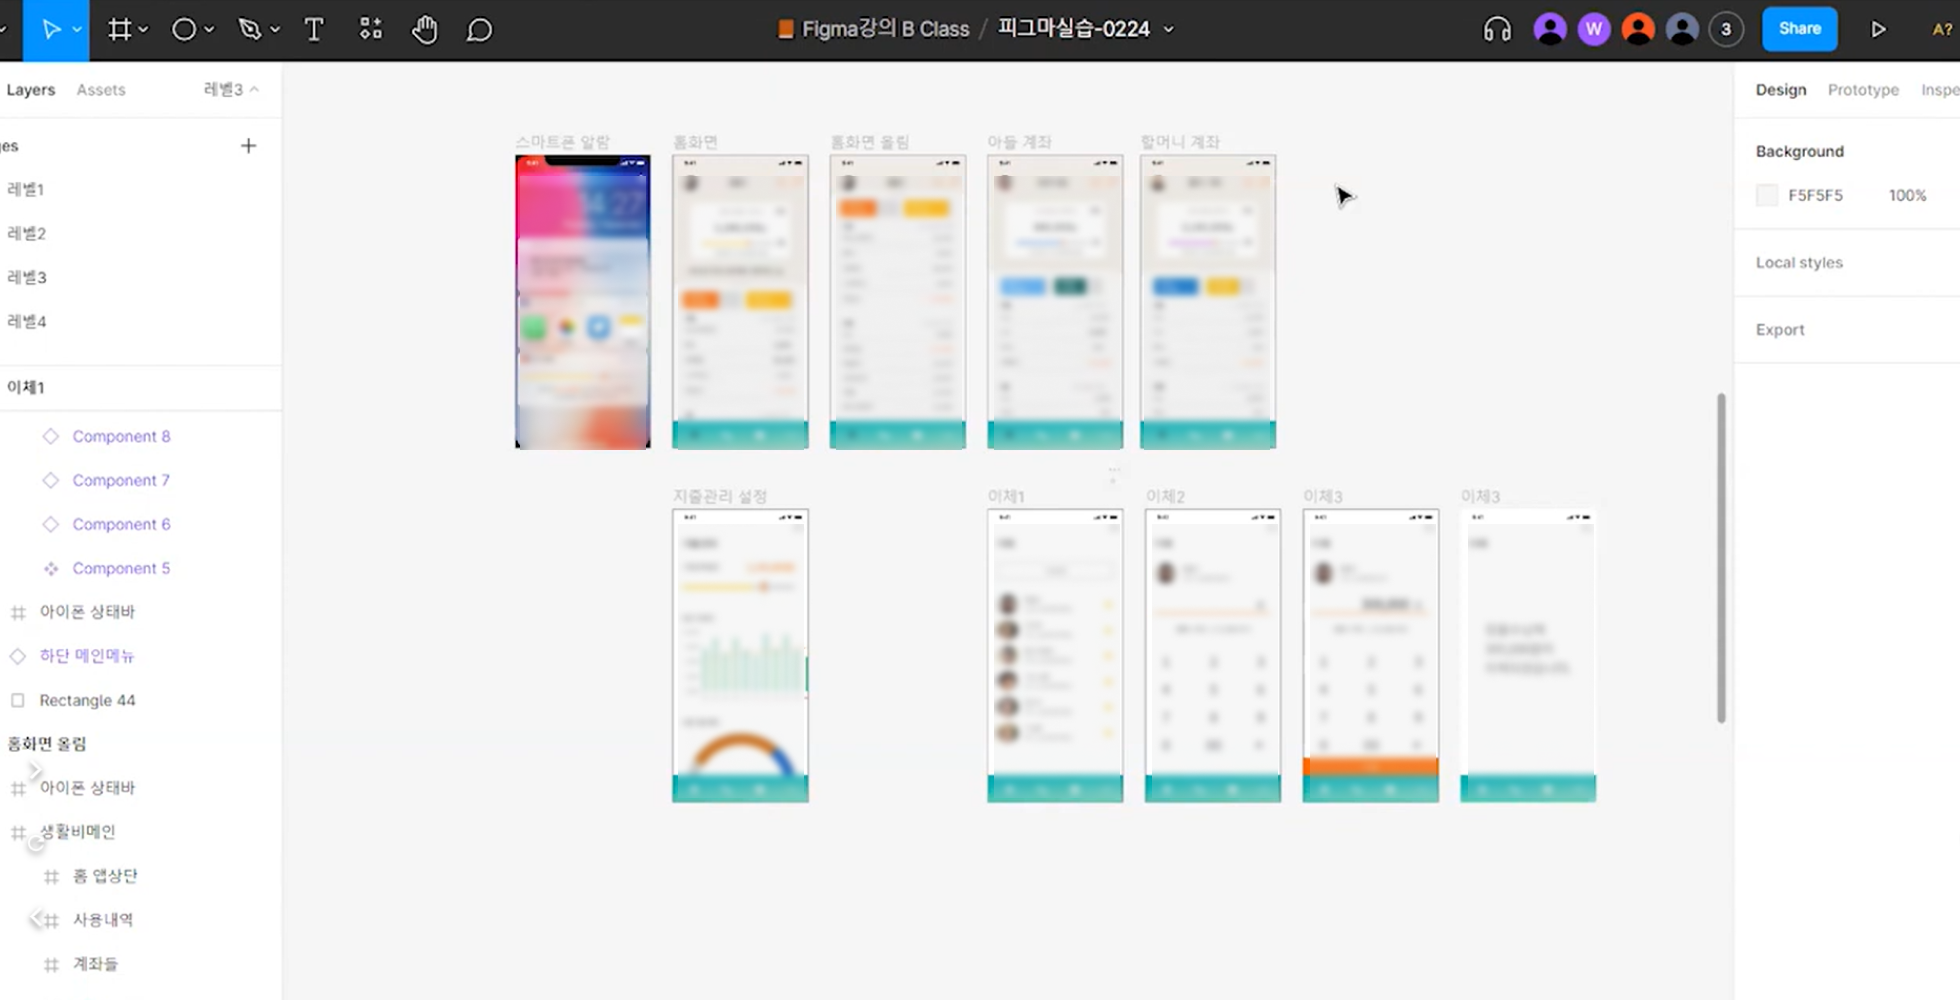Switch to the Assets tab
This screenshot has width=1960, height=1000.
[x=101, y=90]
